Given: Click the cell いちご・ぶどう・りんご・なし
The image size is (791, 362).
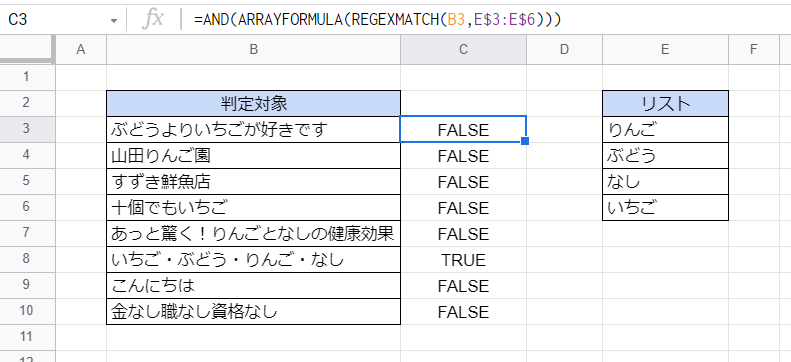Looking at the screenshot, I should pos(254,260).
